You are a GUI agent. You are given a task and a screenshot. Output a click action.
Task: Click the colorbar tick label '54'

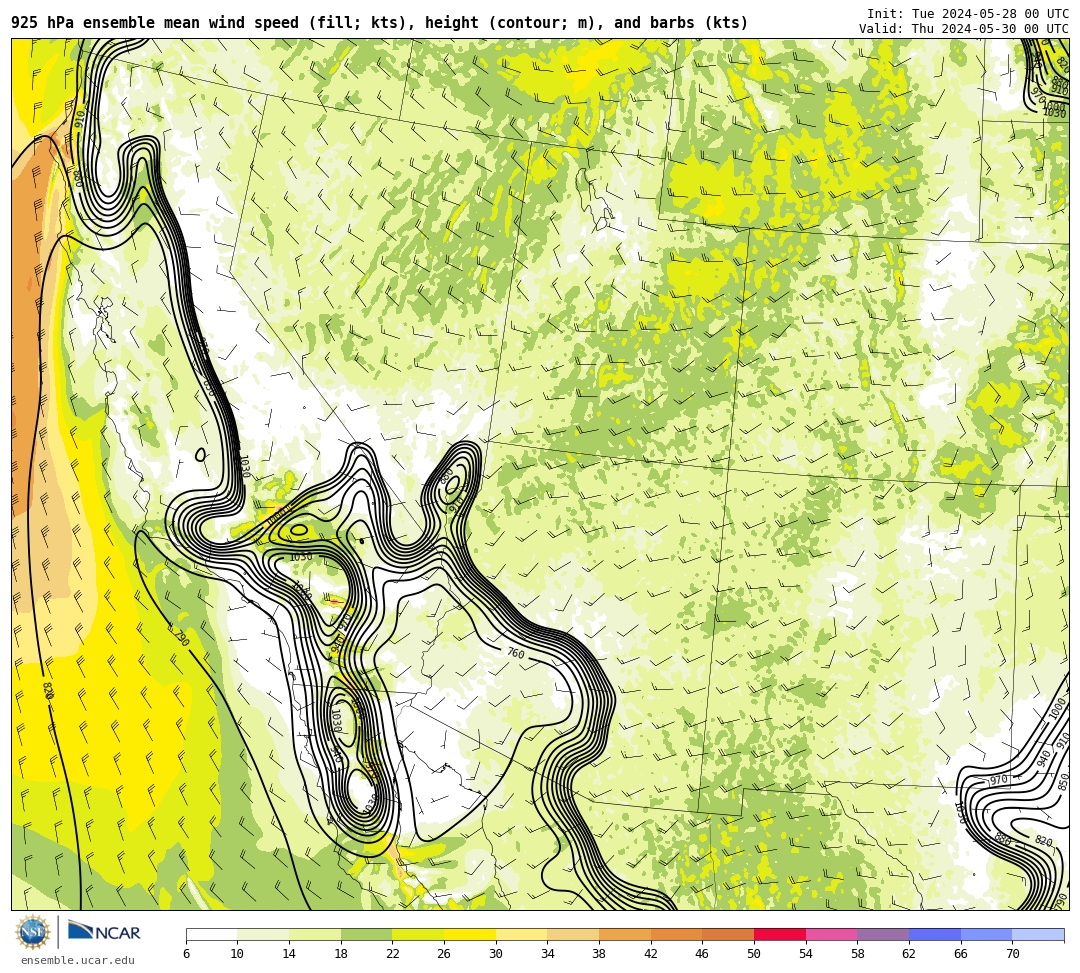pos(806,954)
